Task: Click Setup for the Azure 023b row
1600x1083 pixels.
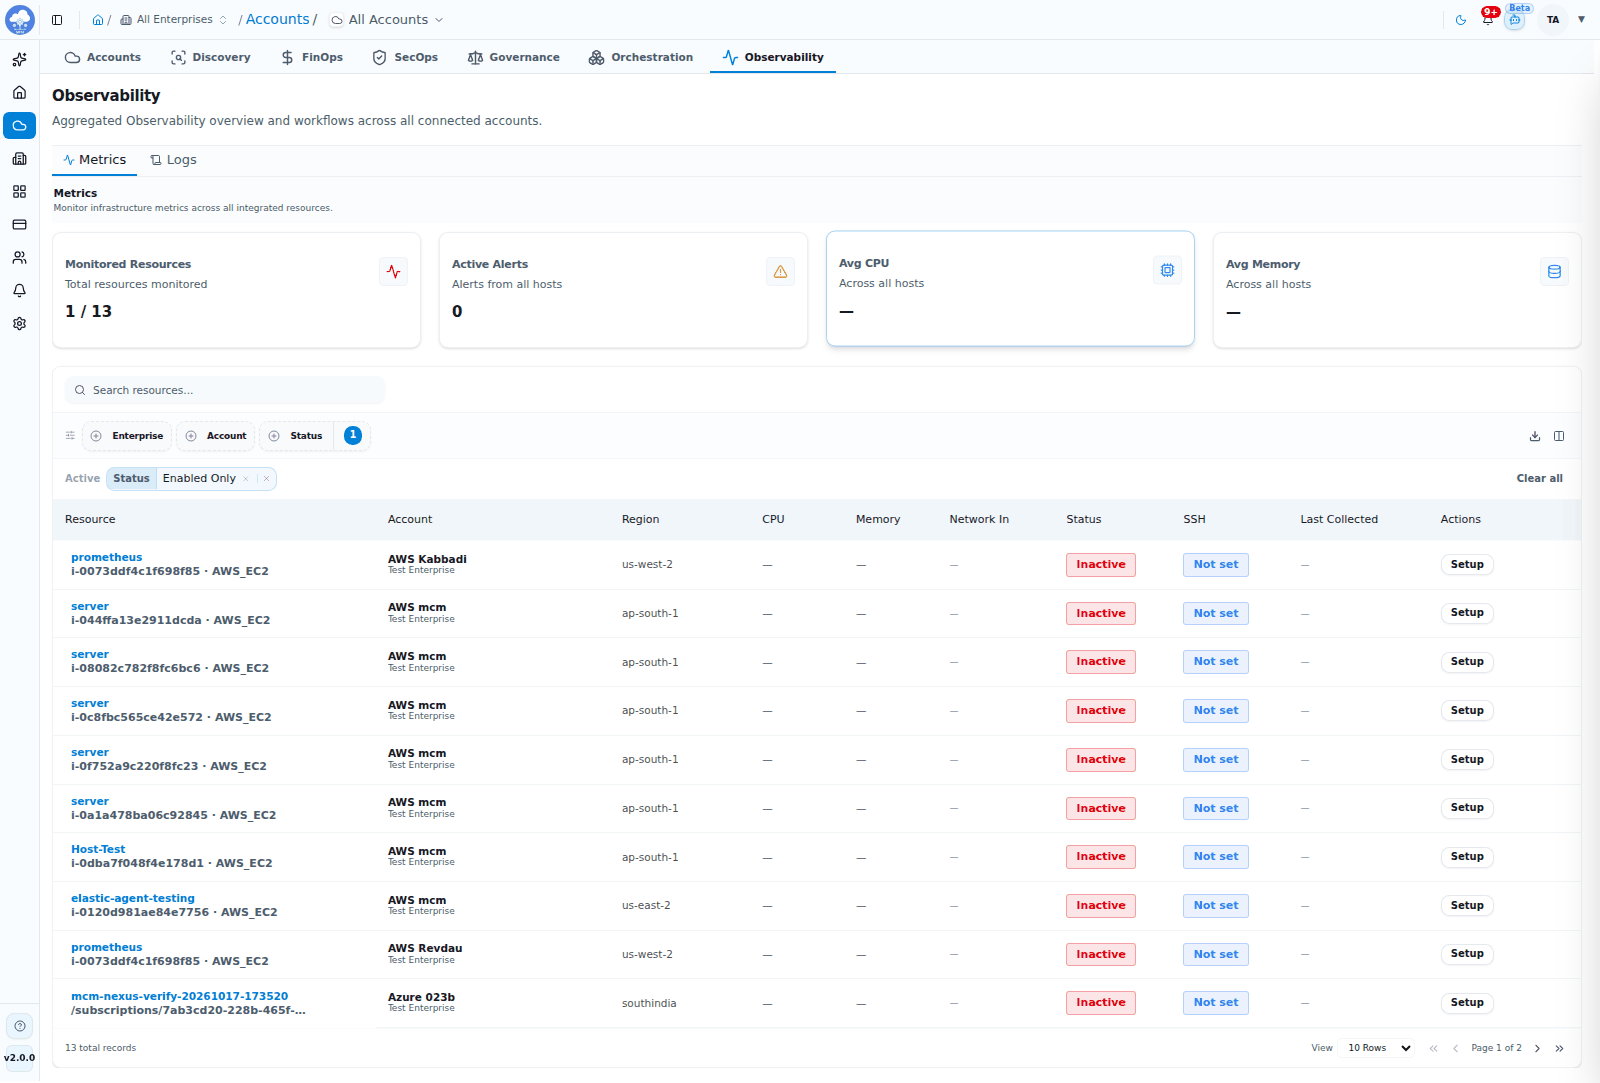Action: coord(1467,1003)
